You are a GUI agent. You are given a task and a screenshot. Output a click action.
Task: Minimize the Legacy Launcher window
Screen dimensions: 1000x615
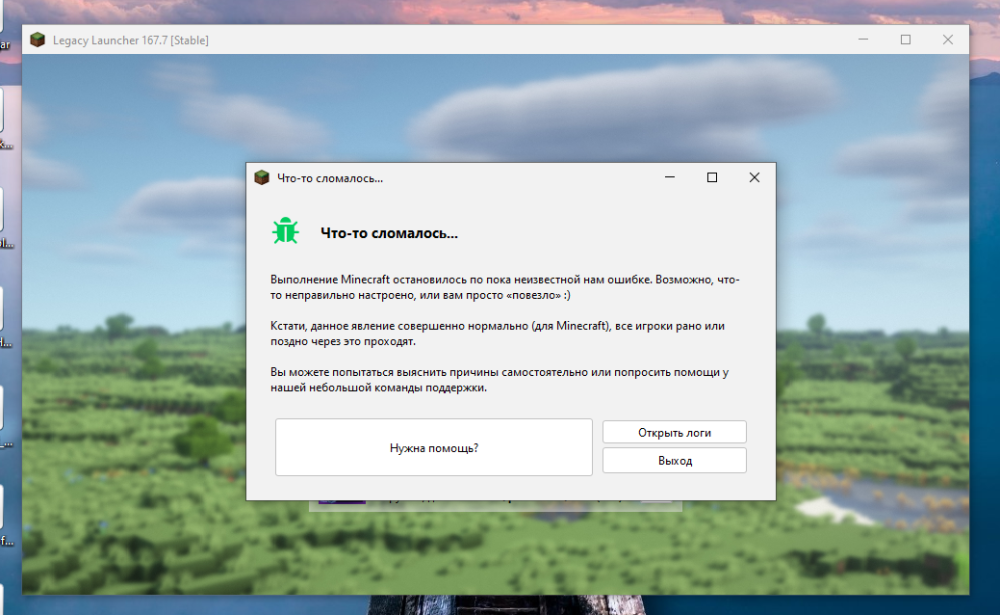coord(863,40)
